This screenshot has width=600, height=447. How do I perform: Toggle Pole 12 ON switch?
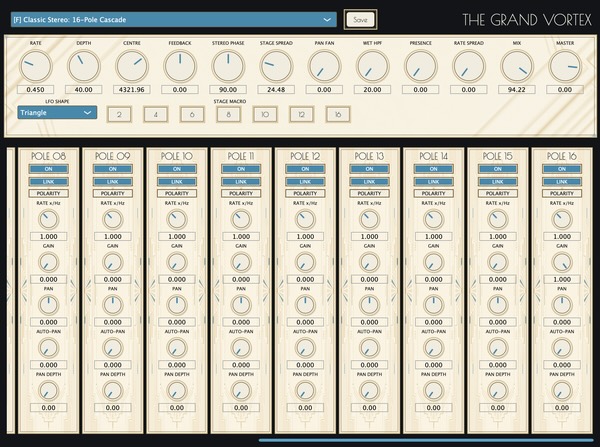click(x=305, y=169)
